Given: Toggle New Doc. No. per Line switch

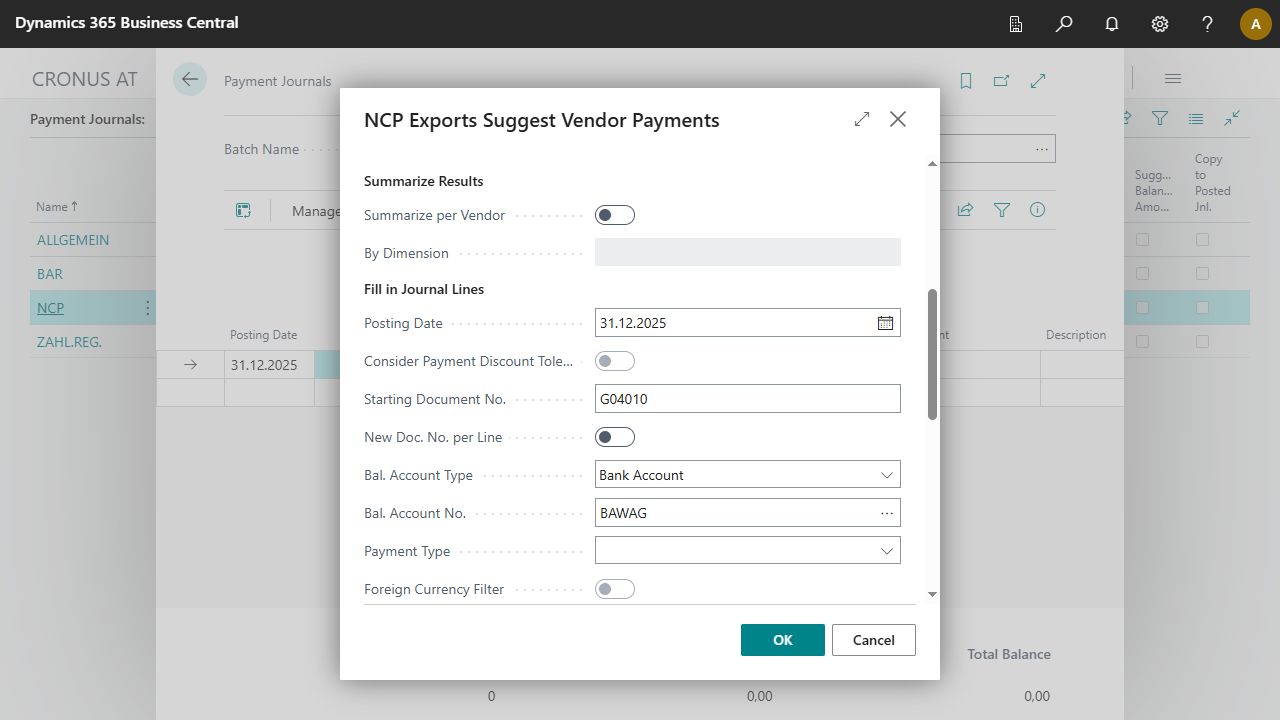Looking at the screenshot, I should tap(615, 437).
